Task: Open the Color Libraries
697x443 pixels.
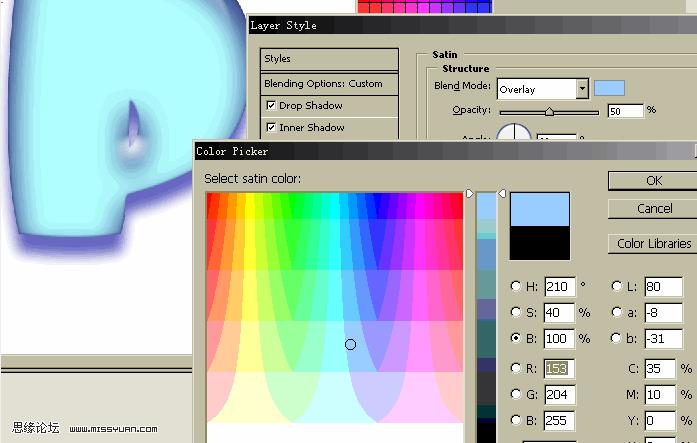Action: tap(653, 243)
